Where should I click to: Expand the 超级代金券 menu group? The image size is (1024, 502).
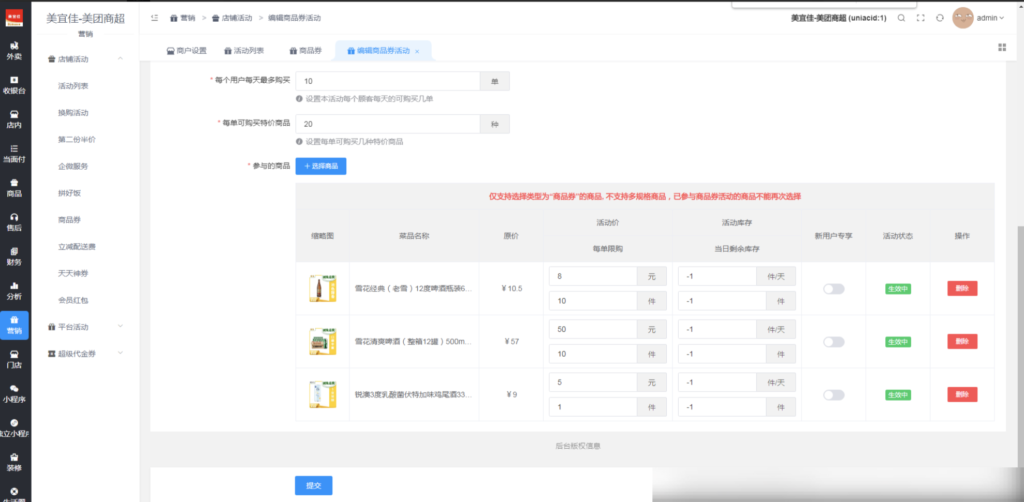(86, 353)
